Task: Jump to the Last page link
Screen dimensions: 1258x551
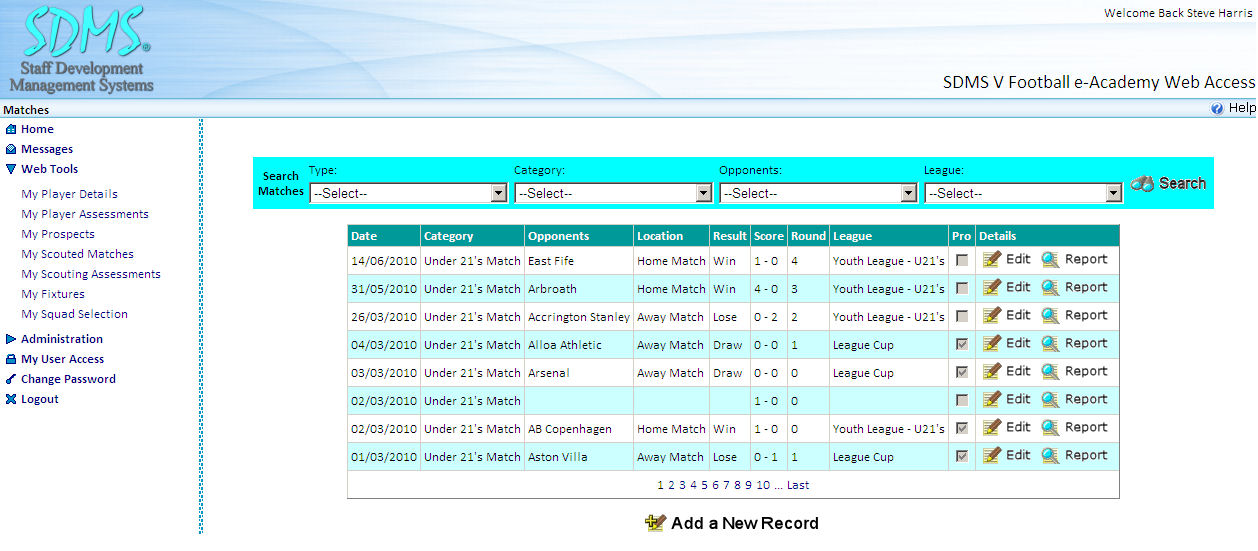Action: pos(798,485)
